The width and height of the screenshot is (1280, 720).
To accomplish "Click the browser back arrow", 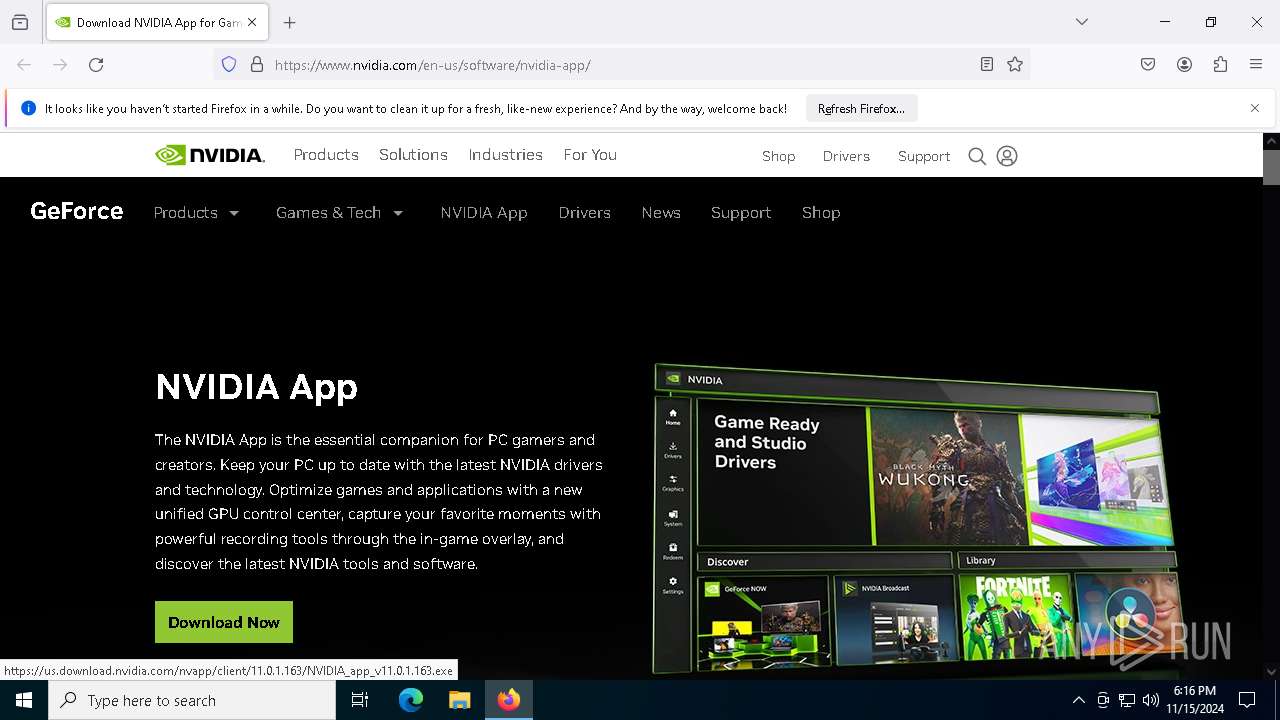I will [x=24, y=65].
